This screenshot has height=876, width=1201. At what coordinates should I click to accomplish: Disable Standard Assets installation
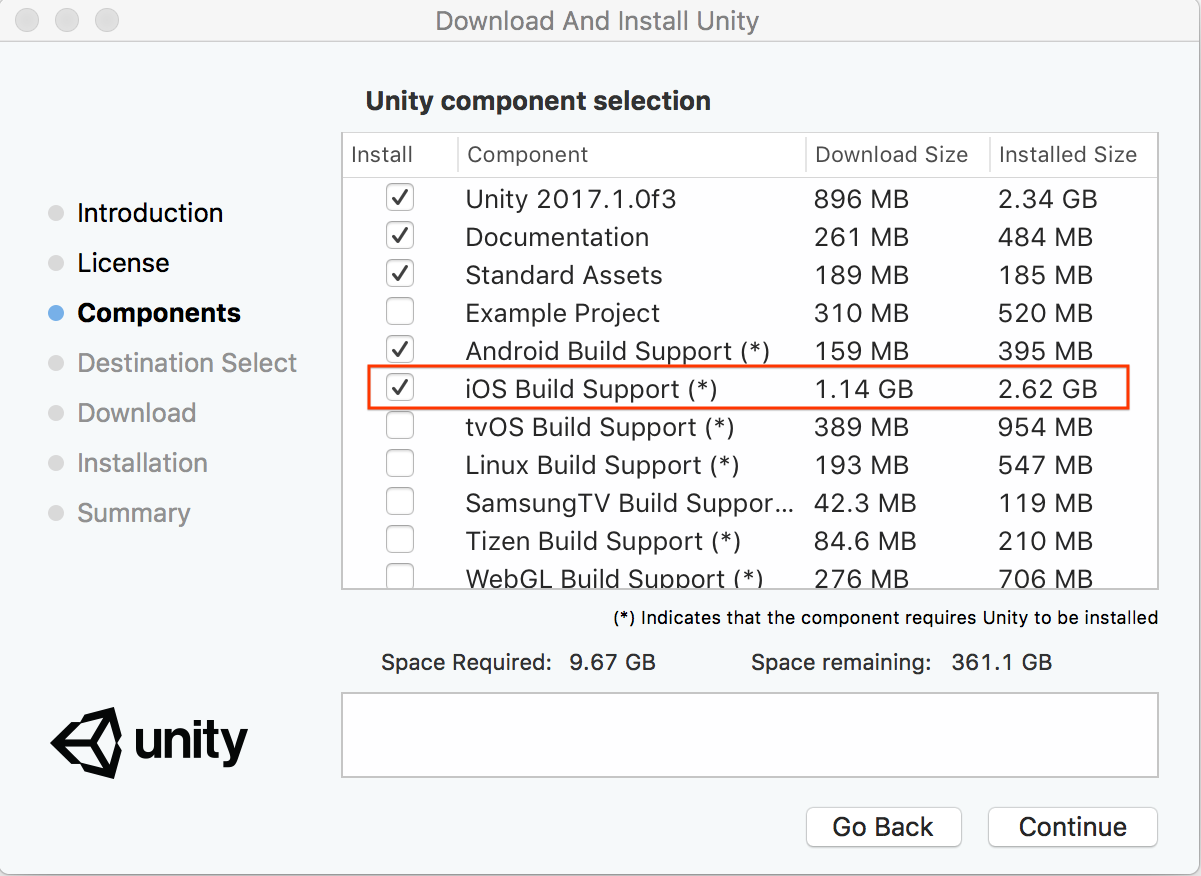[400, 274]
